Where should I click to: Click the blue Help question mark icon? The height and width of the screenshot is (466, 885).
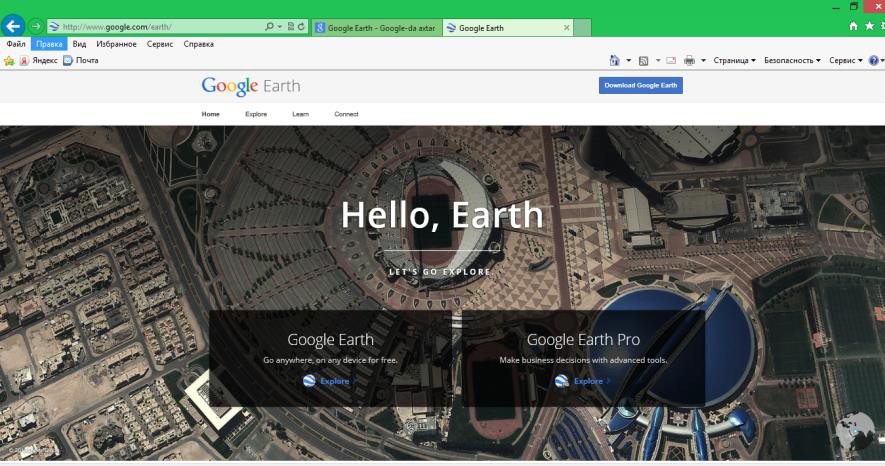pos(874,60)
